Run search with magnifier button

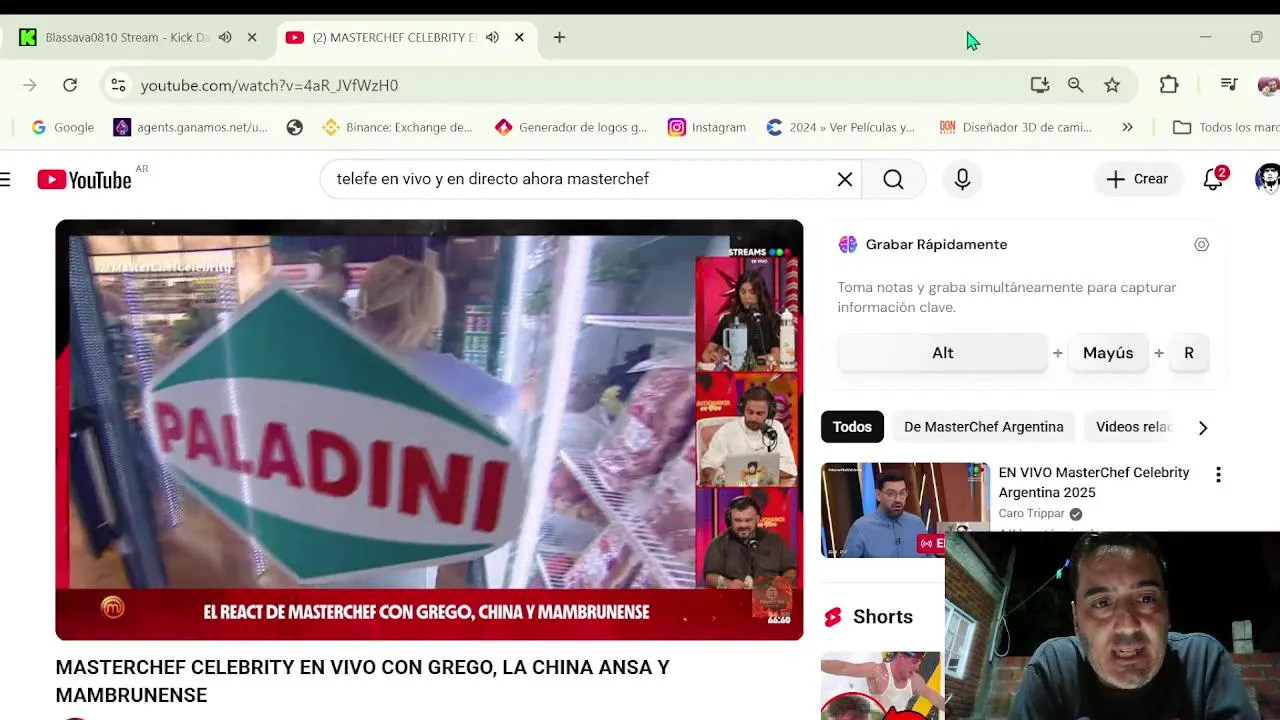894,179
